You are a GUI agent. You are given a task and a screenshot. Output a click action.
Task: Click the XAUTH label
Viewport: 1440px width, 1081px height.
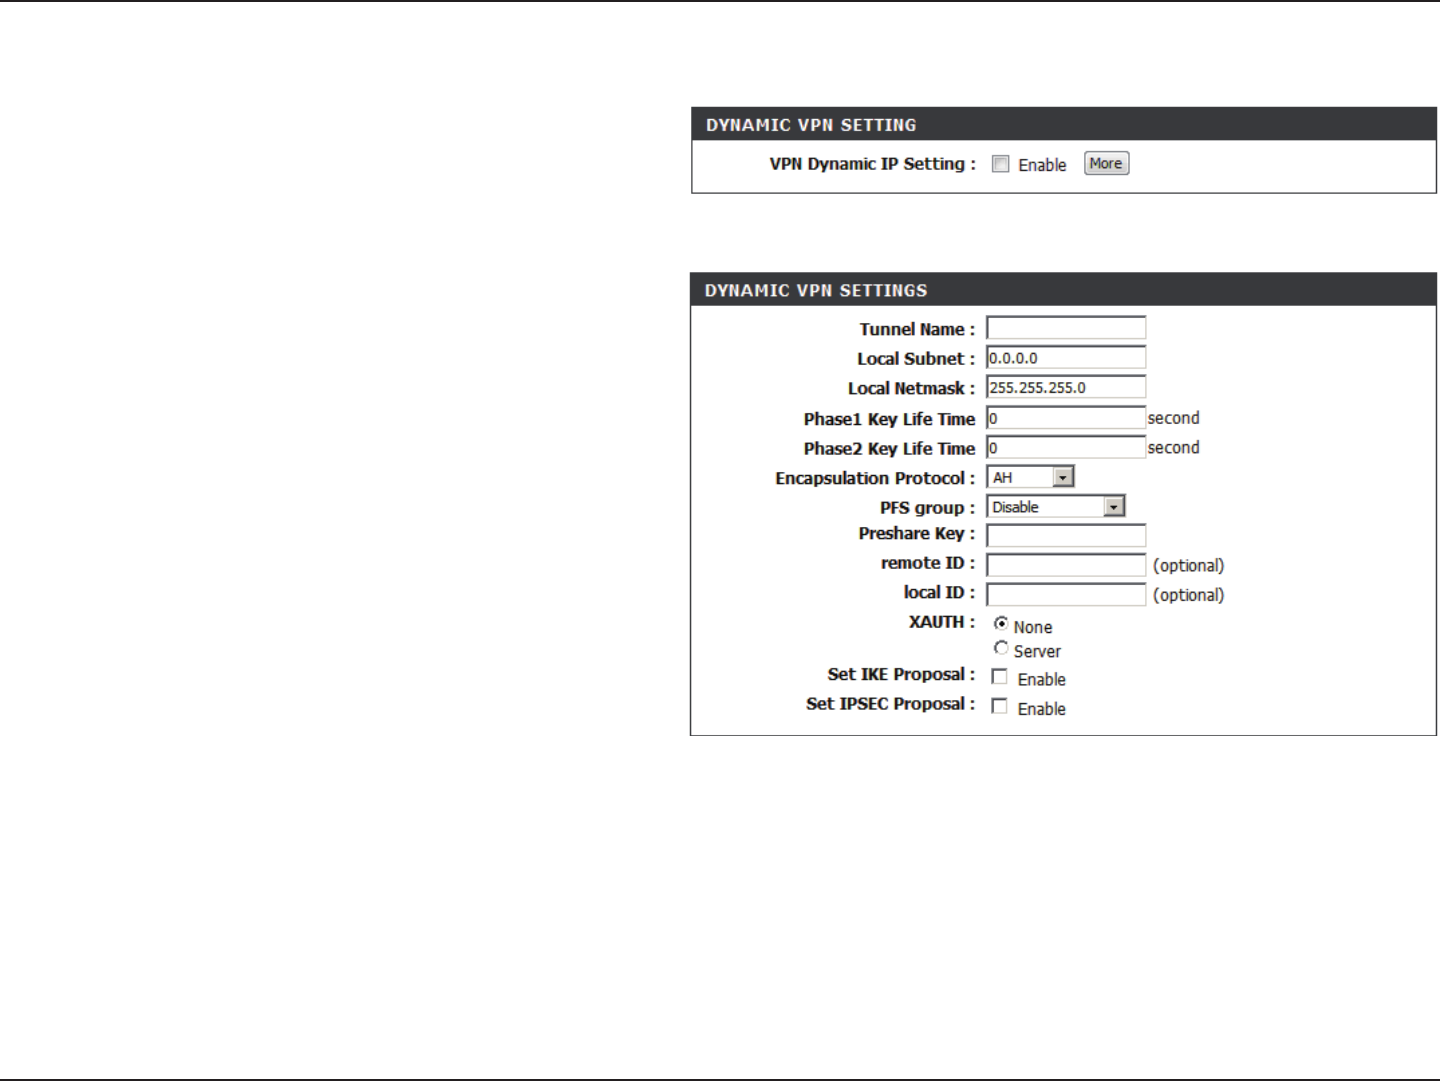tap(942, 622)
